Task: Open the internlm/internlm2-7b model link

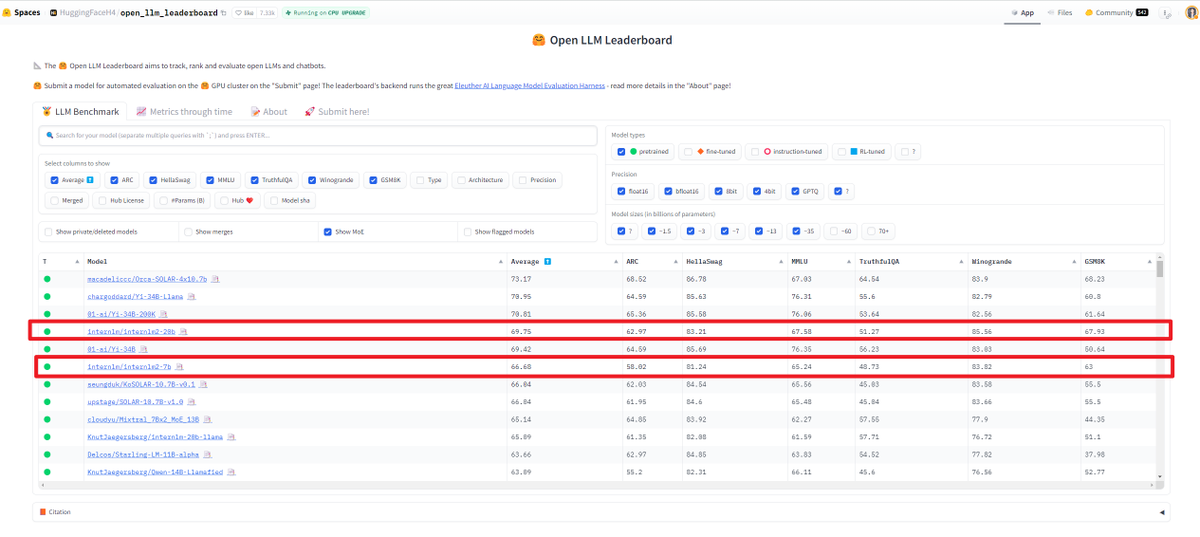Action: point(129,367)
